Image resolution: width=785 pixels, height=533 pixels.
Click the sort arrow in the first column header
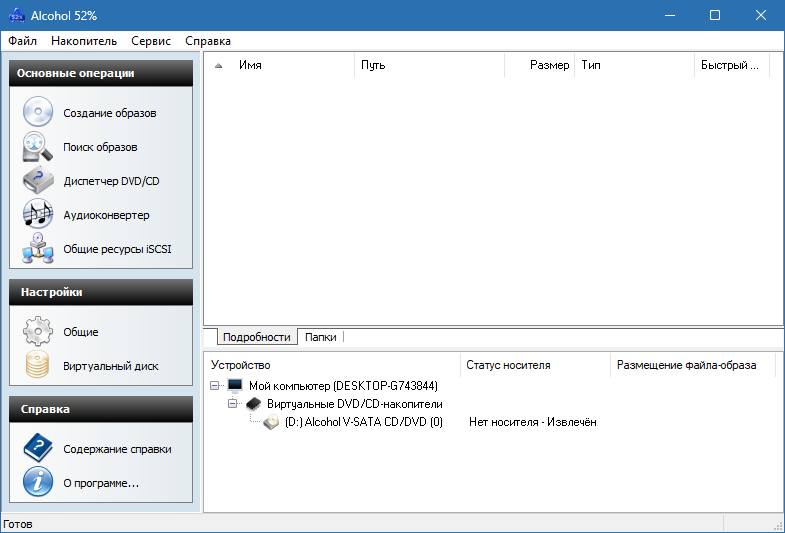click(218, 66)
